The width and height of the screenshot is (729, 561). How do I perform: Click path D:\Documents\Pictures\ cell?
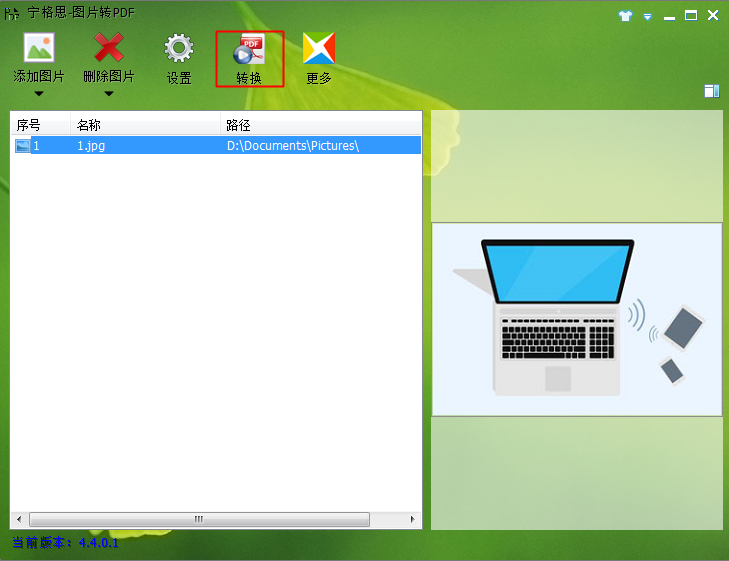click(293, 146)
